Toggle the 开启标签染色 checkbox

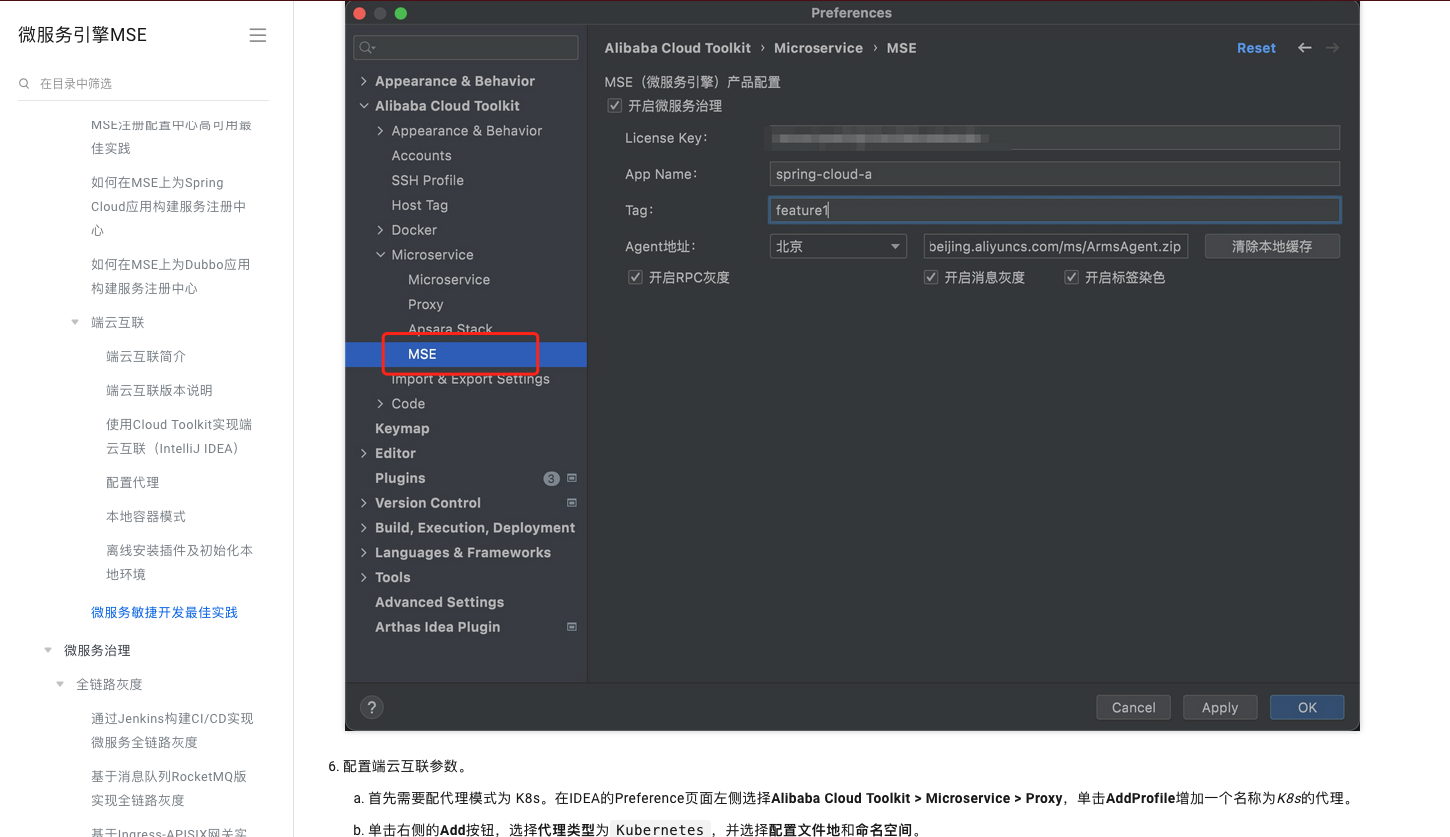(x=1072, y=277)
